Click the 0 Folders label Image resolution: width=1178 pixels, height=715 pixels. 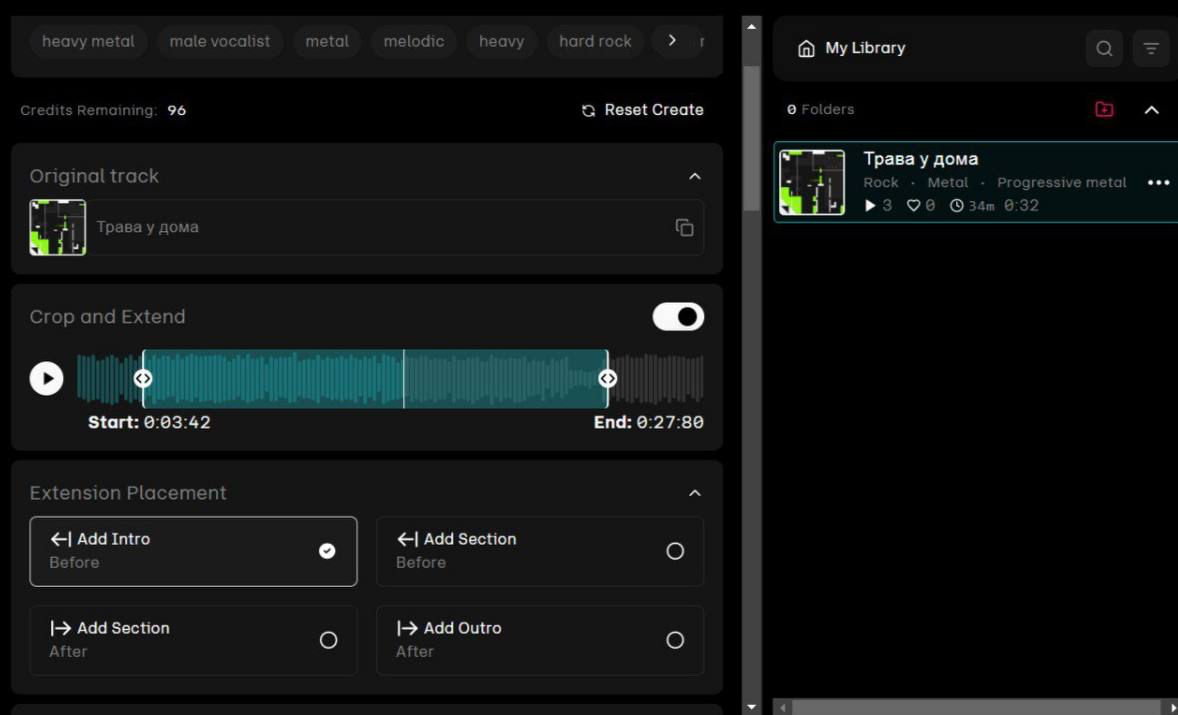coord(820,110)
